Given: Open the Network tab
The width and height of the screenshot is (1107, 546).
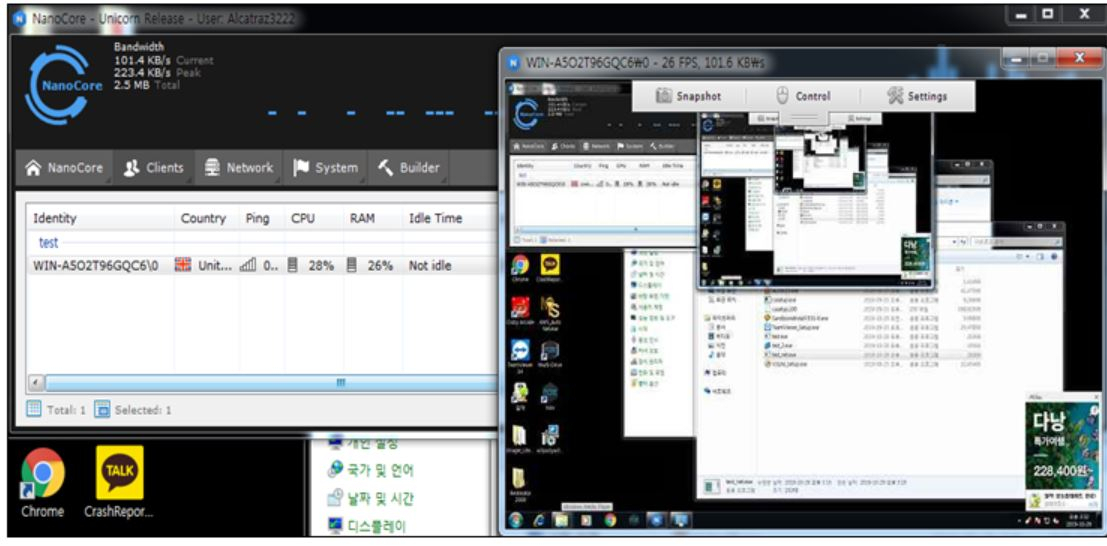Looking at the screenshot, I should [x=238, y=168].
